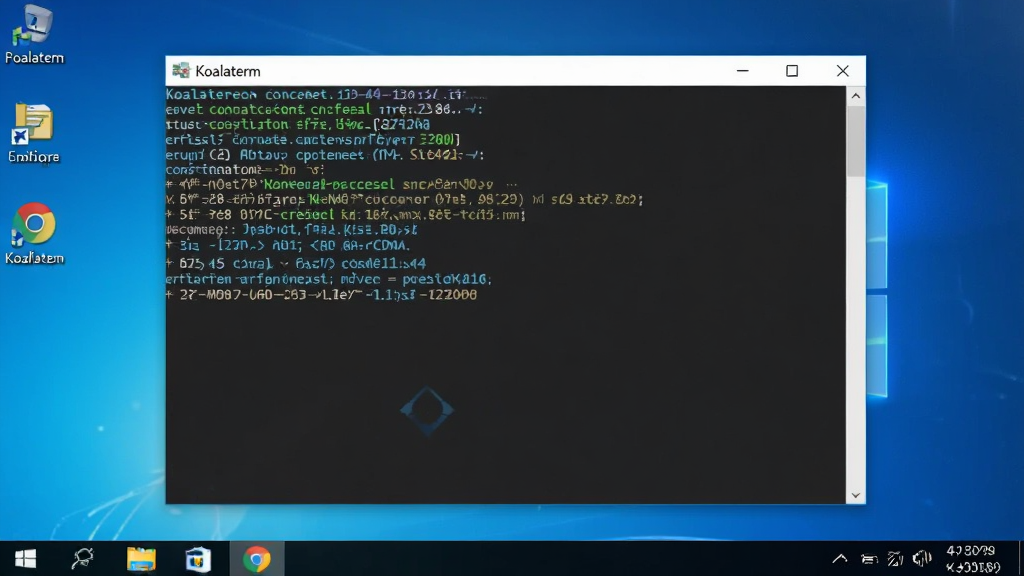Viewport: 1024px width, 576px height.
Task: Open the volume tray icon
Action: coord(921,558)
